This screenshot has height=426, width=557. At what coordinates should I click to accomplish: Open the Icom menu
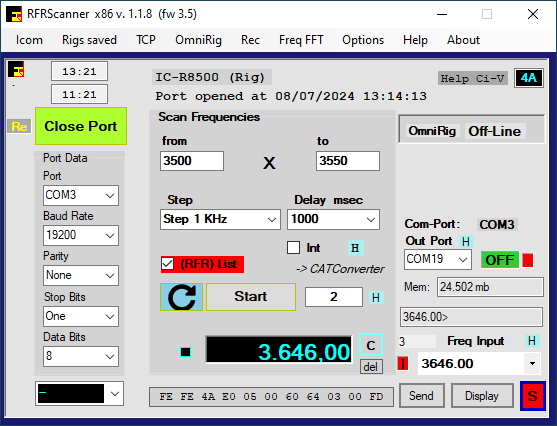(29, 40)
